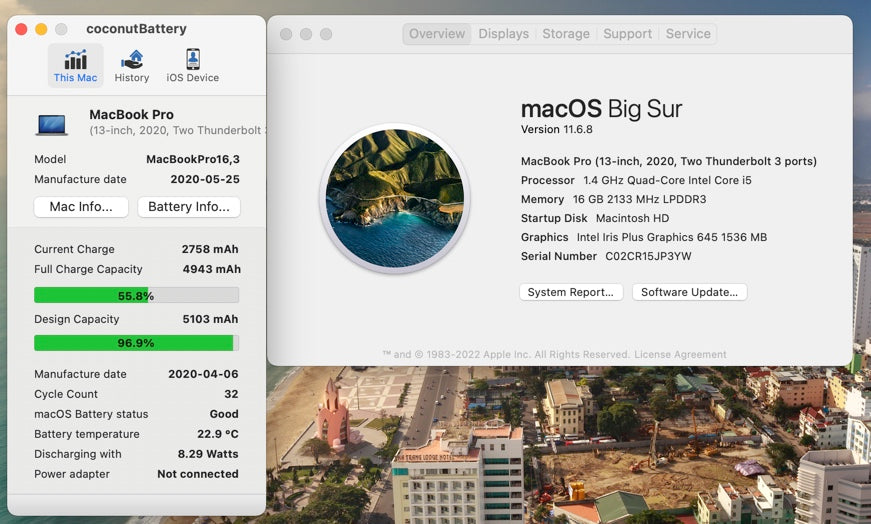Screen dimensions: 871x524
Task: Open the Storage tab
Action: point(566,34)
